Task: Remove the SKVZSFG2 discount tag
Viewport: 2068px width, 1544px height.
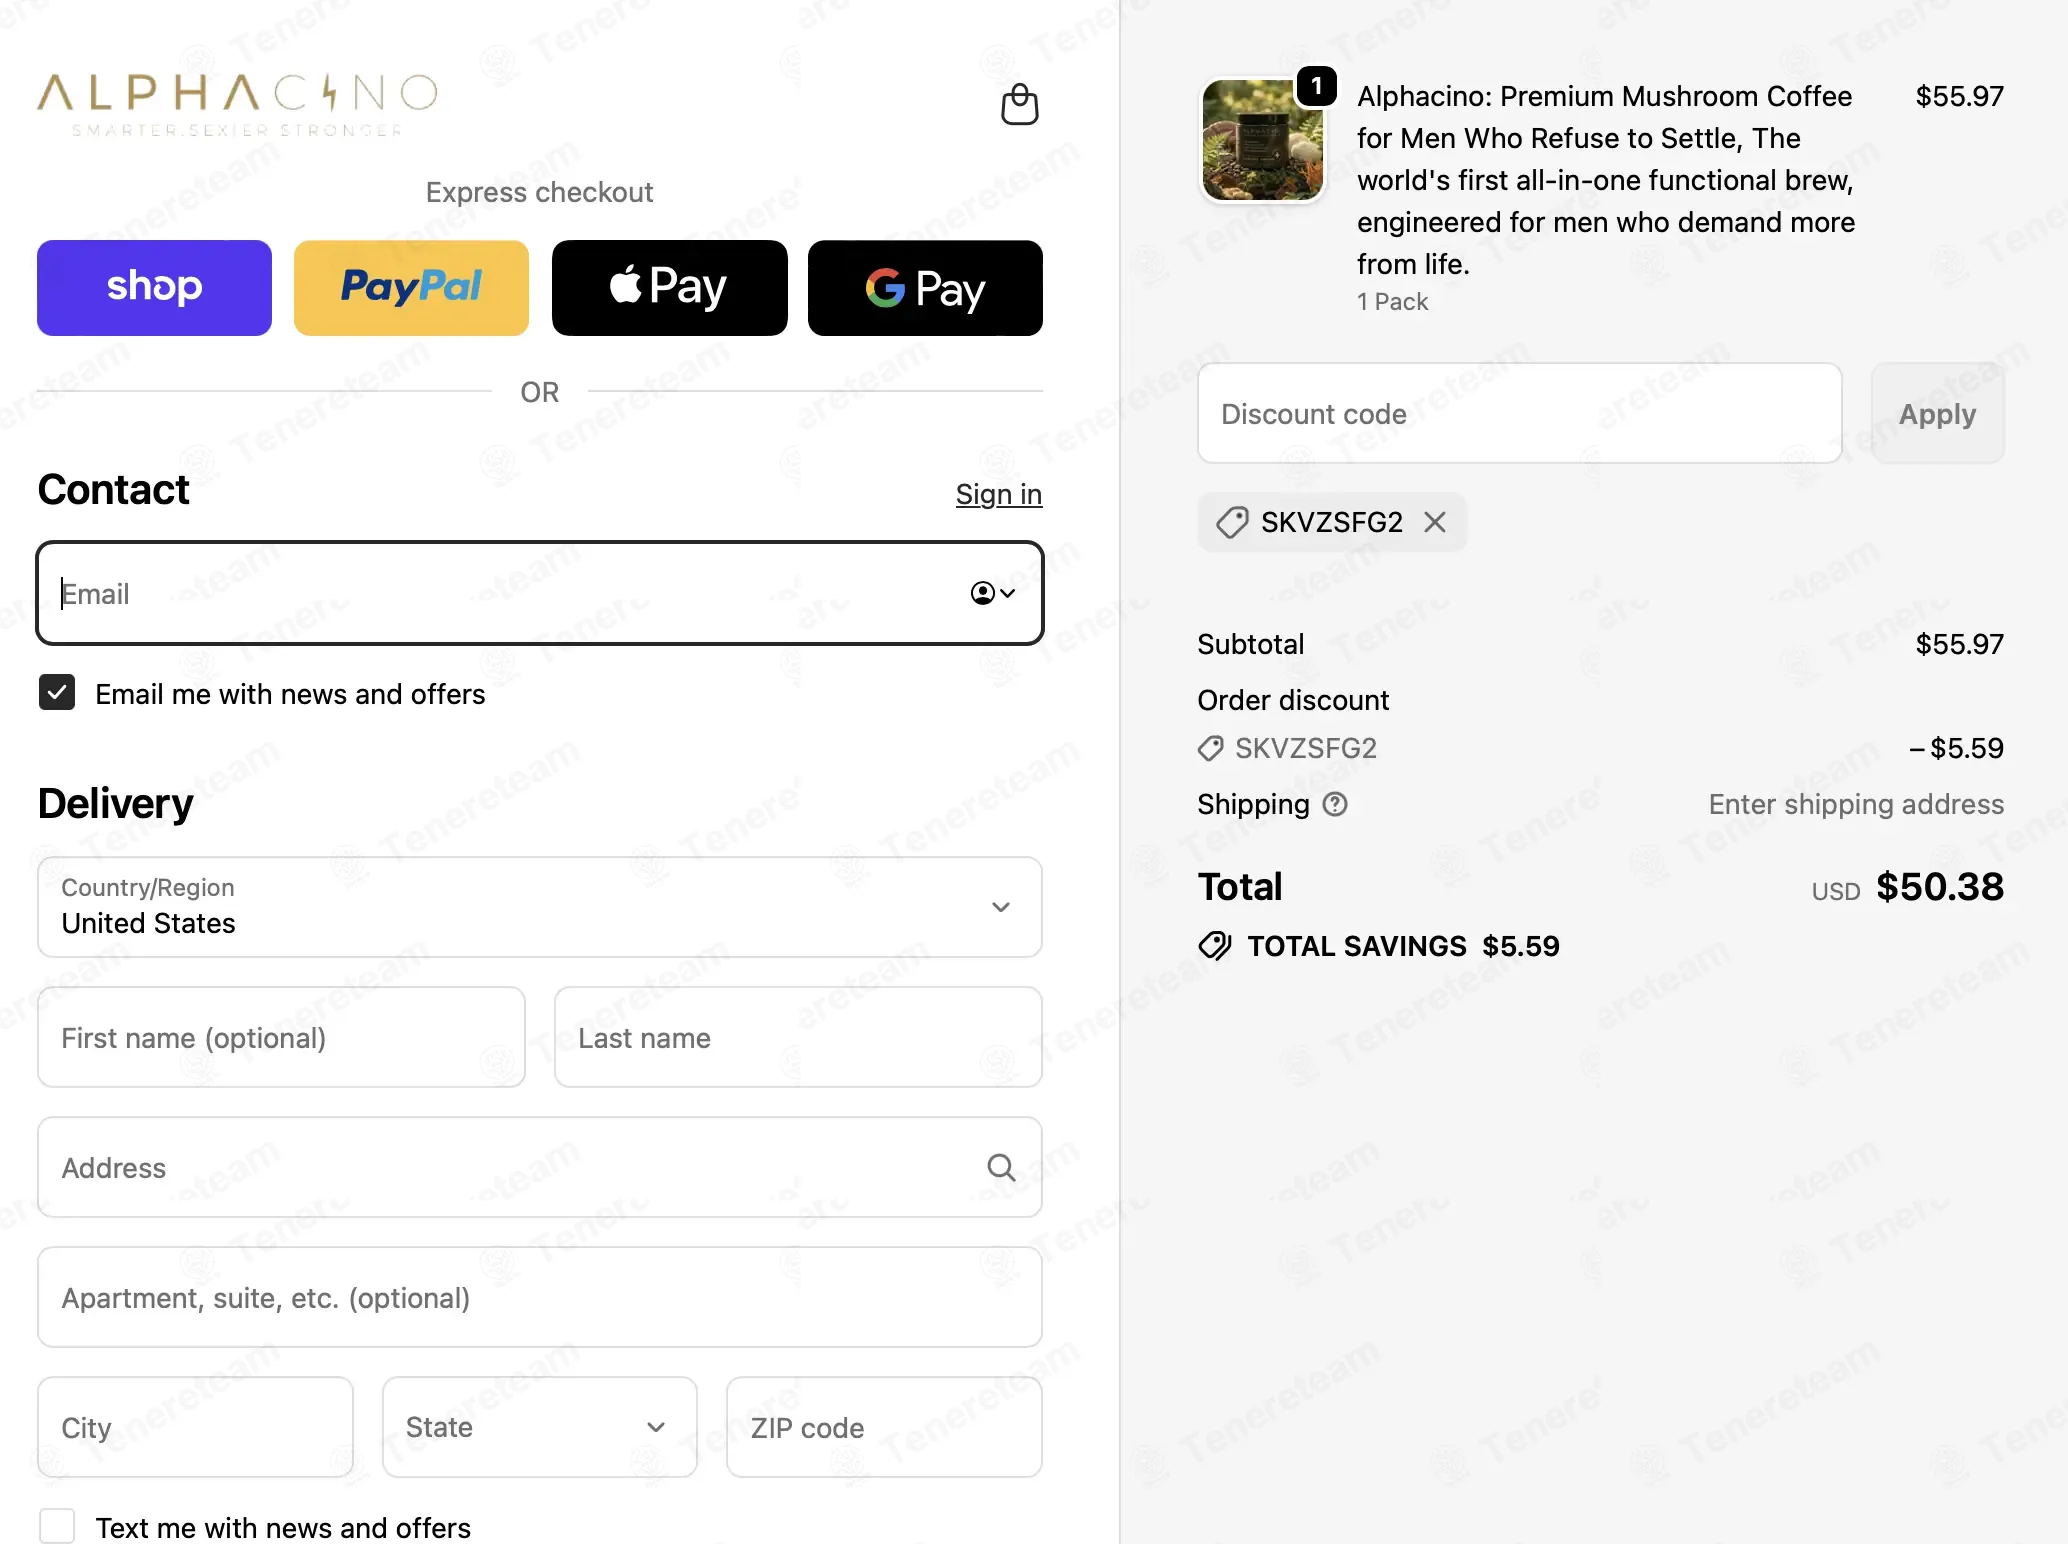Action: 1435,522
